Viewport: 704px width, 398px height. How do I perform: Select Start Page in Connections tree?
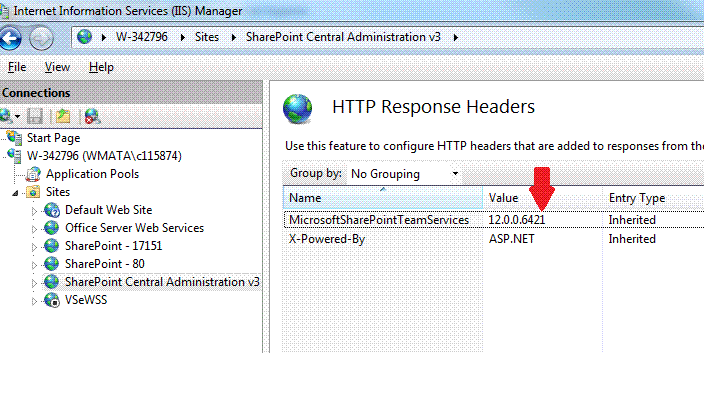tap(53, 137)
